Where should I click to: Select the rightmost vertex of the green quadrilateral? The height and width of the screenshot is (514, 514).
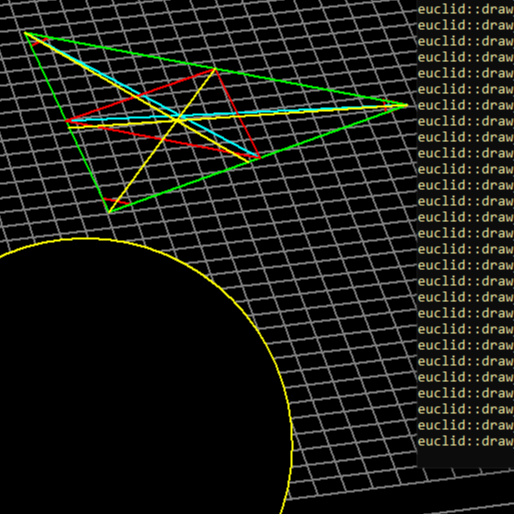click(407, 106)
